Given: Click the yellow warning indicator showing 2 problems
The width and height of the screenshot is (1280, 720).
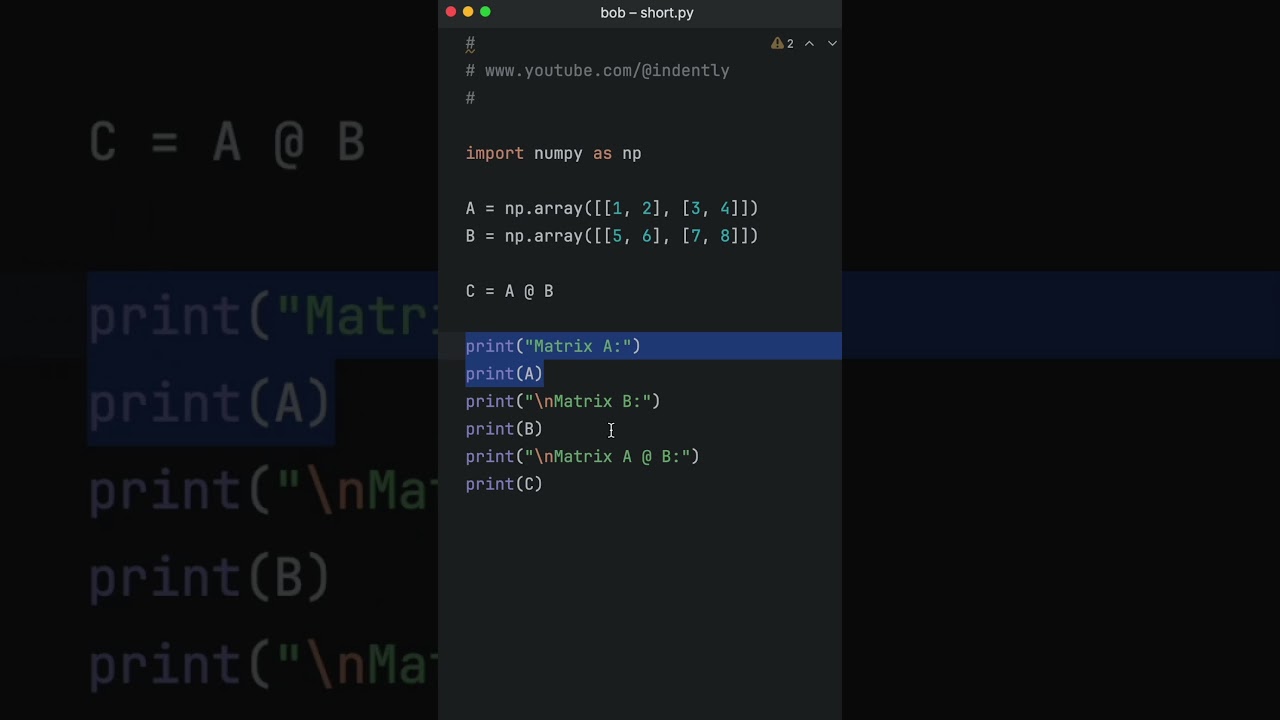Looking at the screenshot, I should tap(782, 44).
